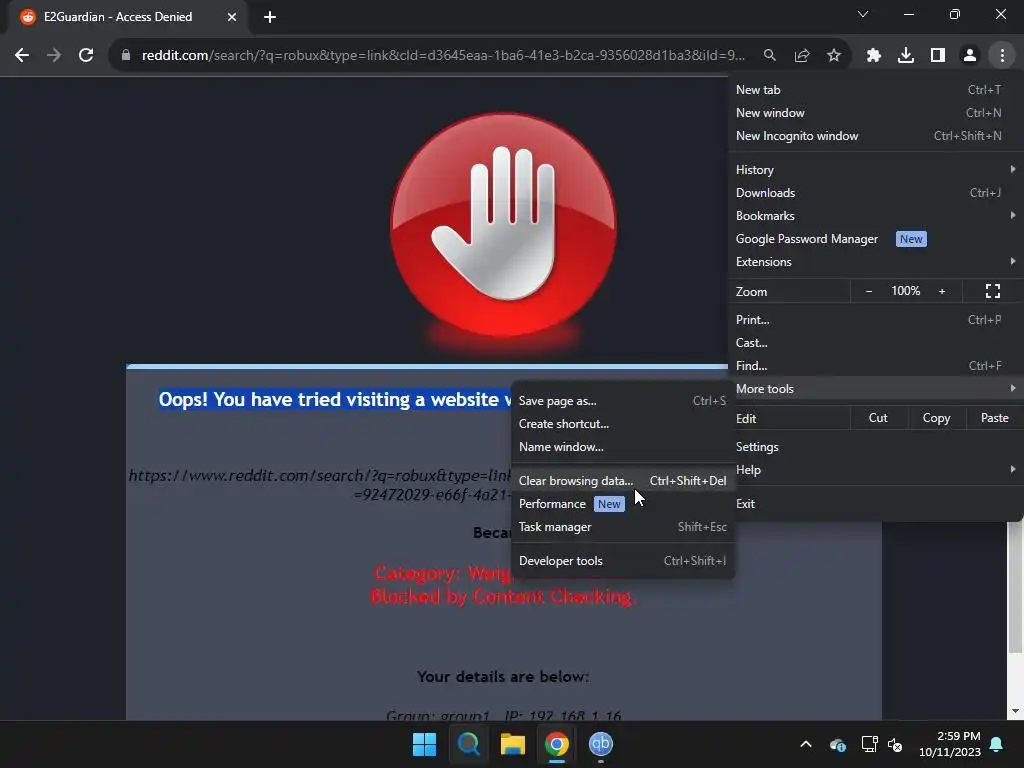Open Downloads from the Chrome menu

(x=875, y=193)
